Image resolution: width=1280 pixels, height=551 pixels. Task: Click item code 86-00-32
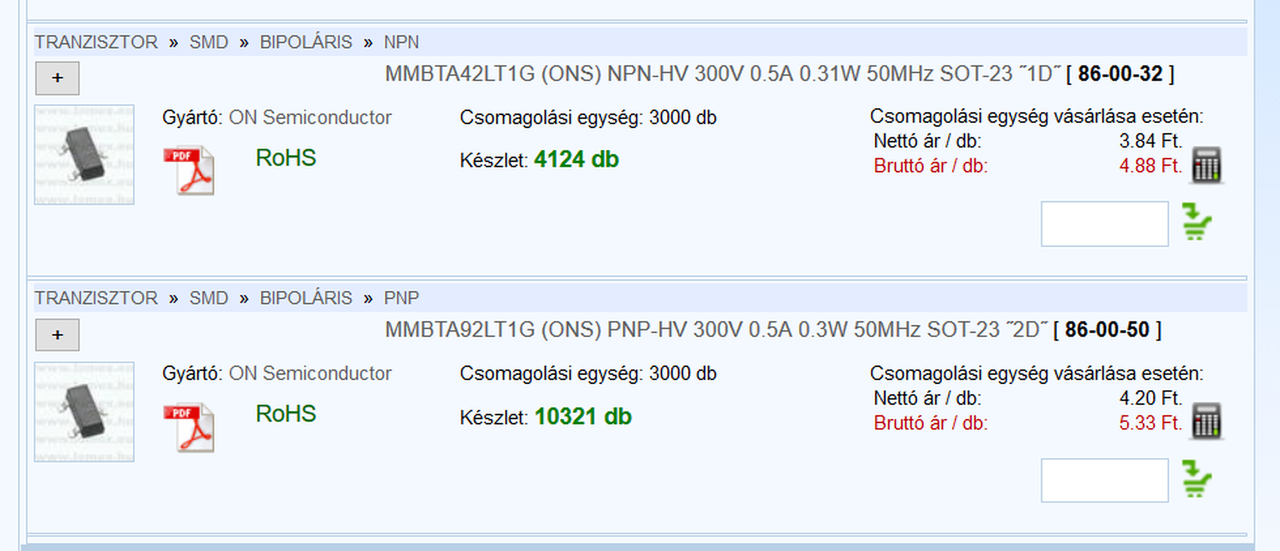pos(1120,74)
